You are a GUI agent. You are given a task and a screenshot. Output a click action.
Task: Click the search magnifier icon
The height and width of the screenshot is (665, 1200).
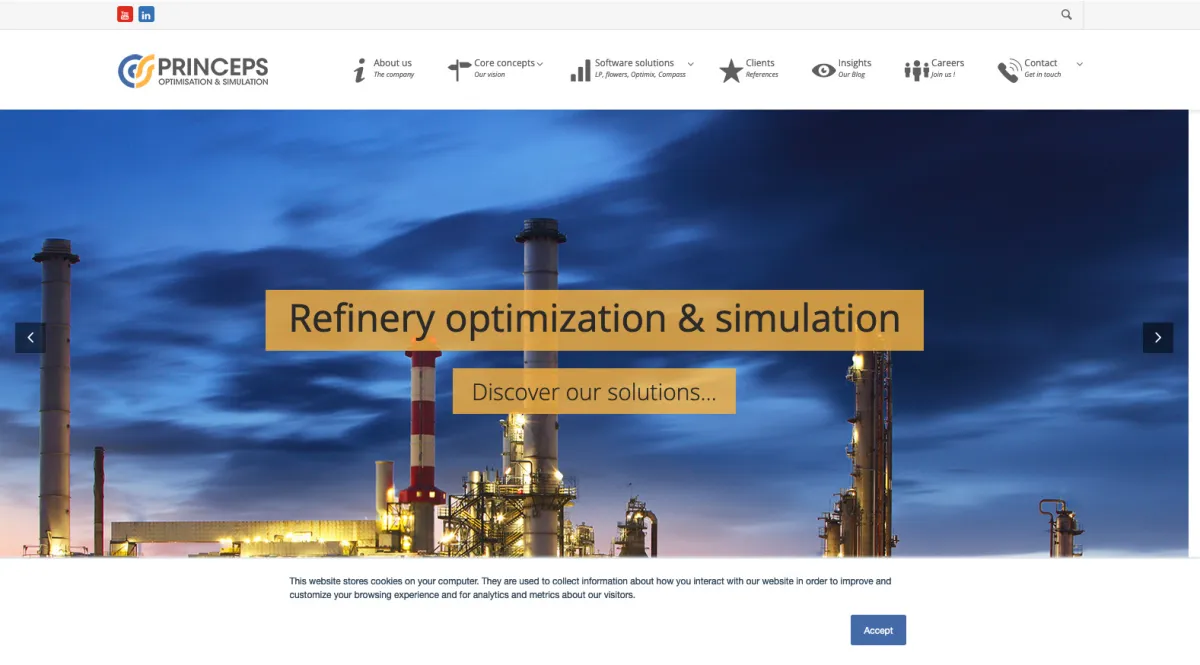1067,14
